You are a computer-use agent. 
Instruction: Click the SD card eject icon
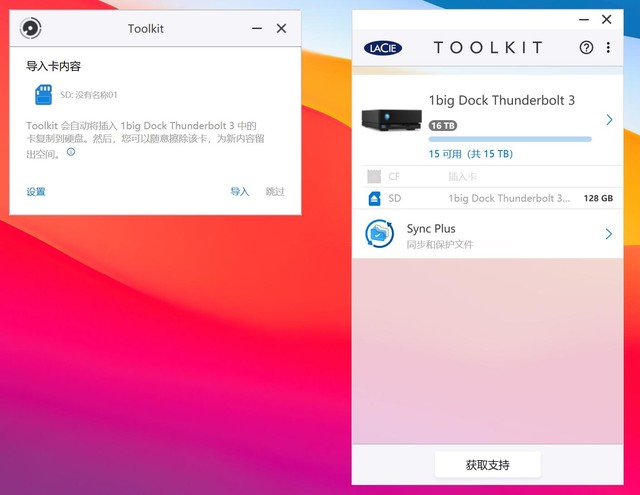374,198
